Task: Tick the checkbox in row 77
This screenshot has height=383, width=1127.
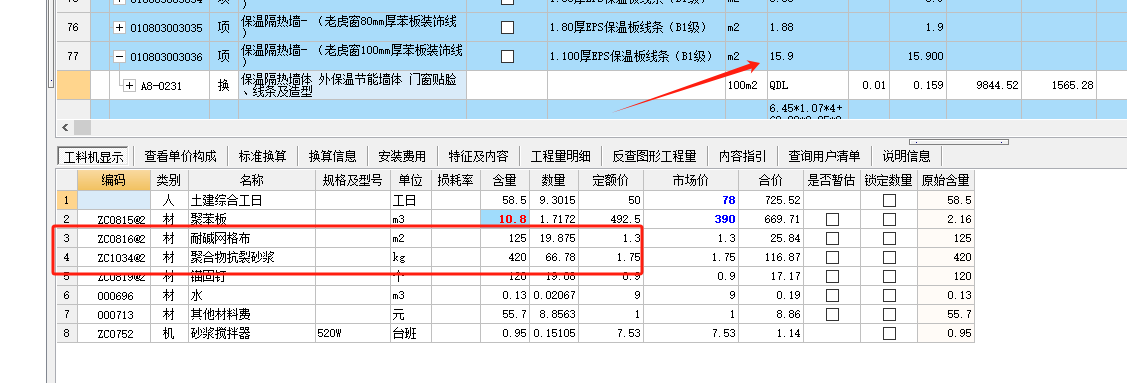Action: click(507, 56)
